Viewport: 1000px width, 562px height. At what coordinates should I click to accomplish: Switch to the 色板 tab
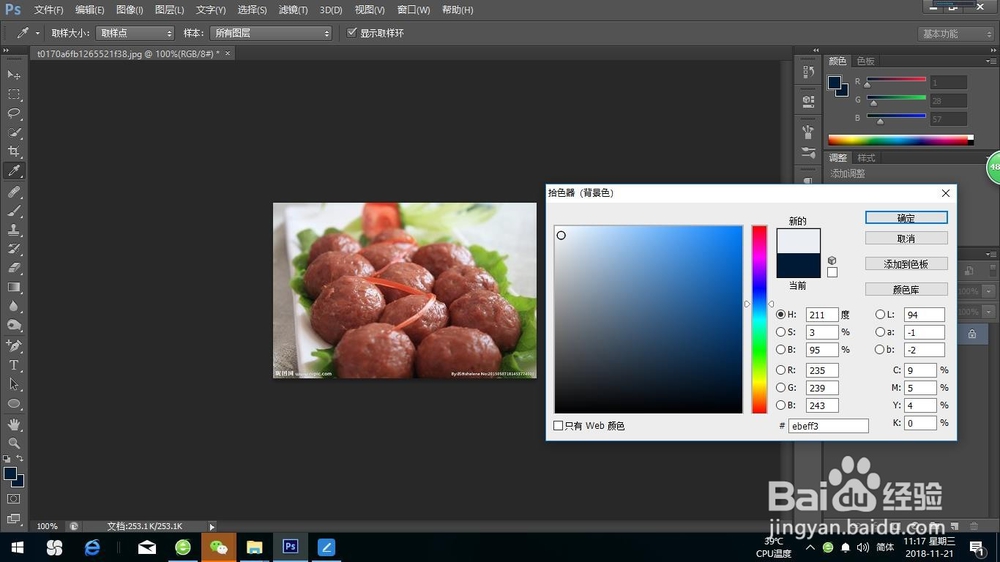(865, 61)
